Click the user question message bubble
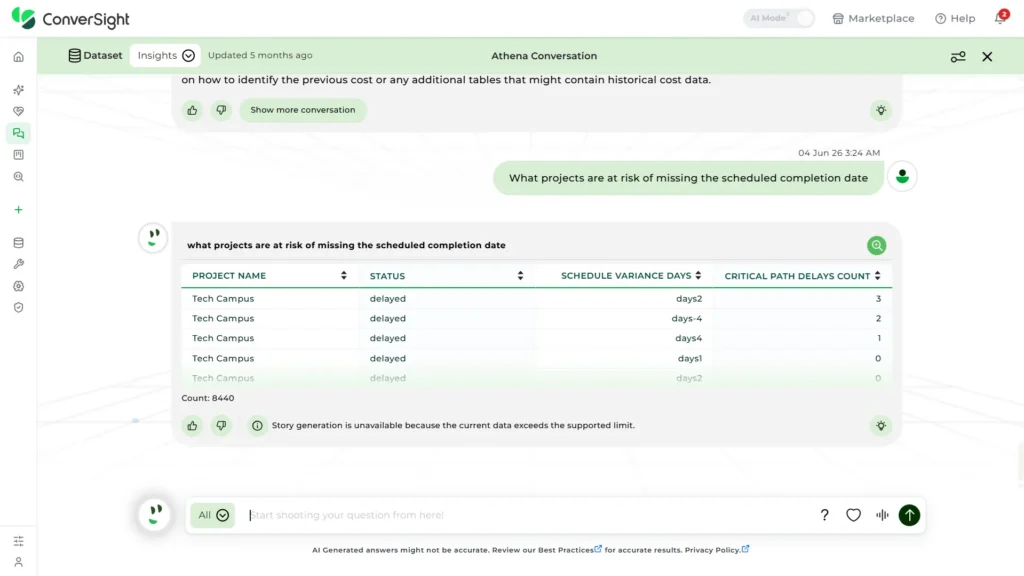The height and width of the screenshot is (576, 1024). pyautogui.click(x=688, y=178)
